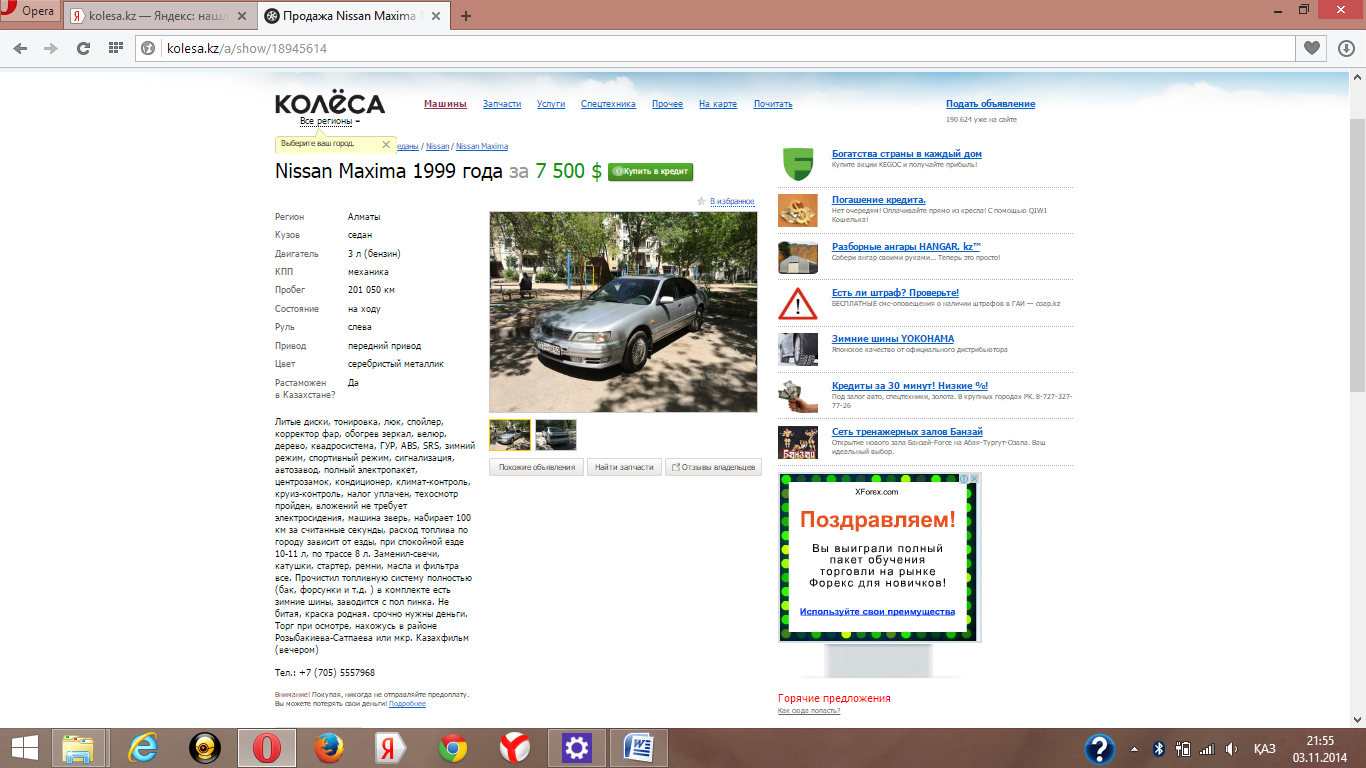Click Отзывы владельцев button

(714, 467)
